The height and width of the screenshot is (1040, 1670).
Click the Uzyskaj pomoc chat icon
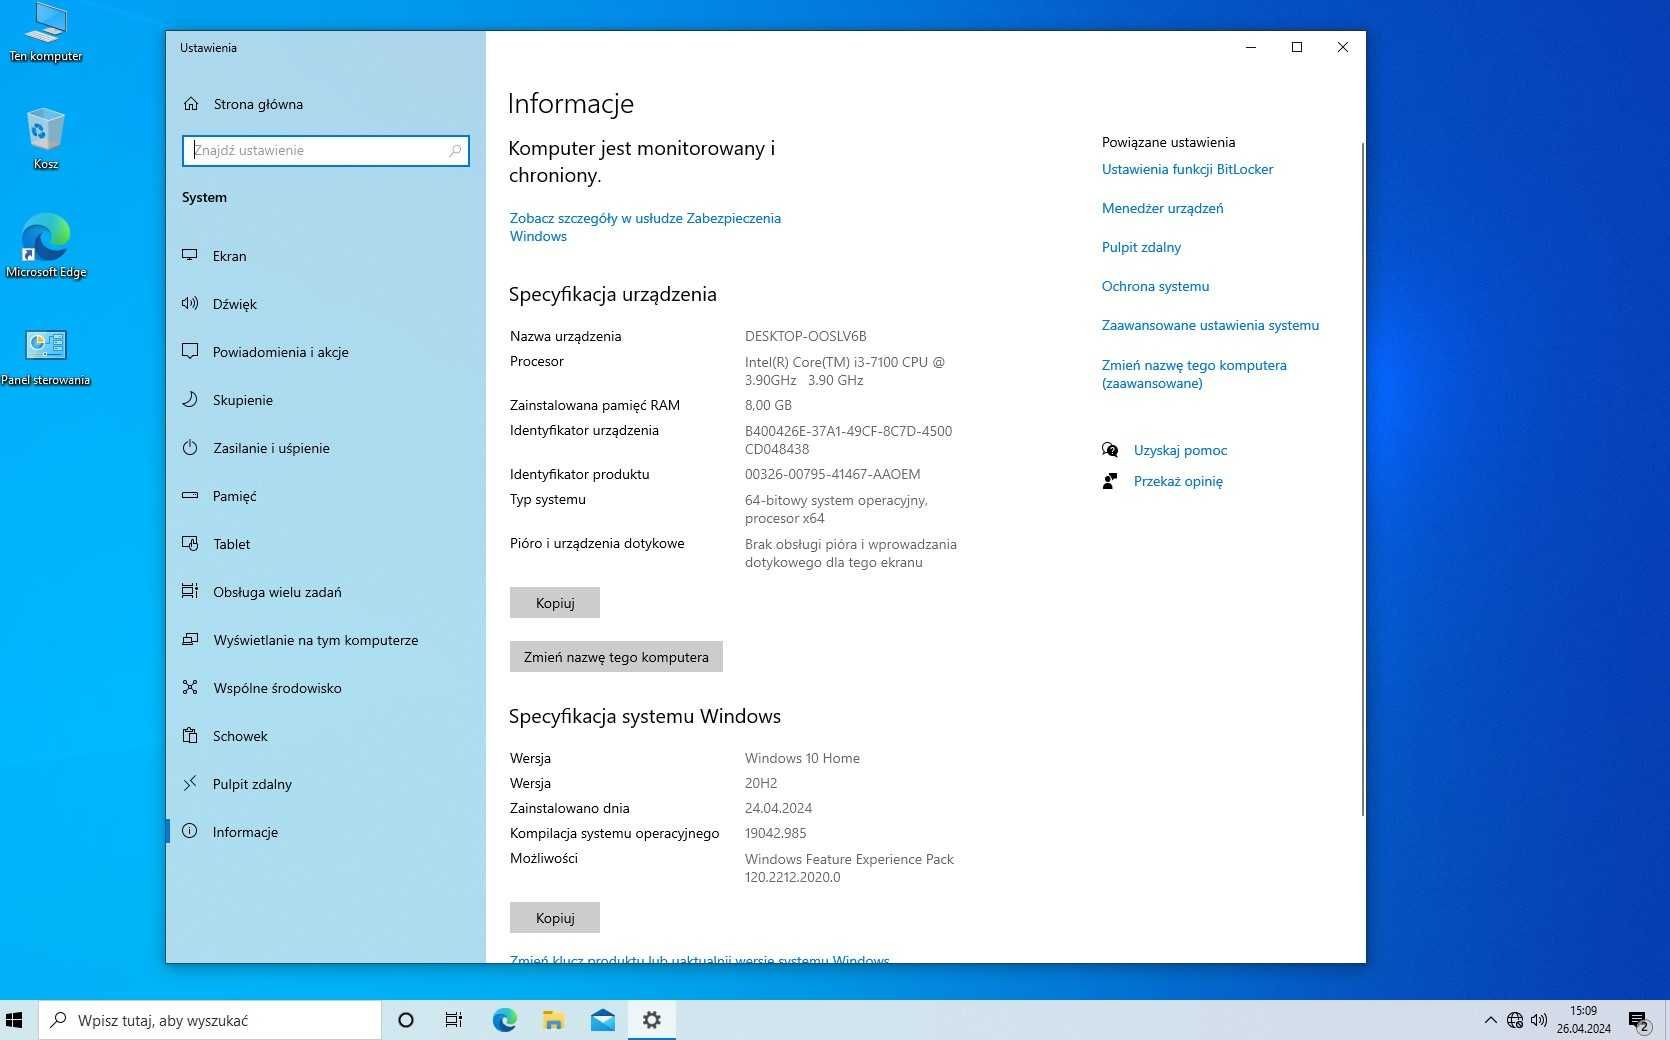click(x=1110, y=450)
